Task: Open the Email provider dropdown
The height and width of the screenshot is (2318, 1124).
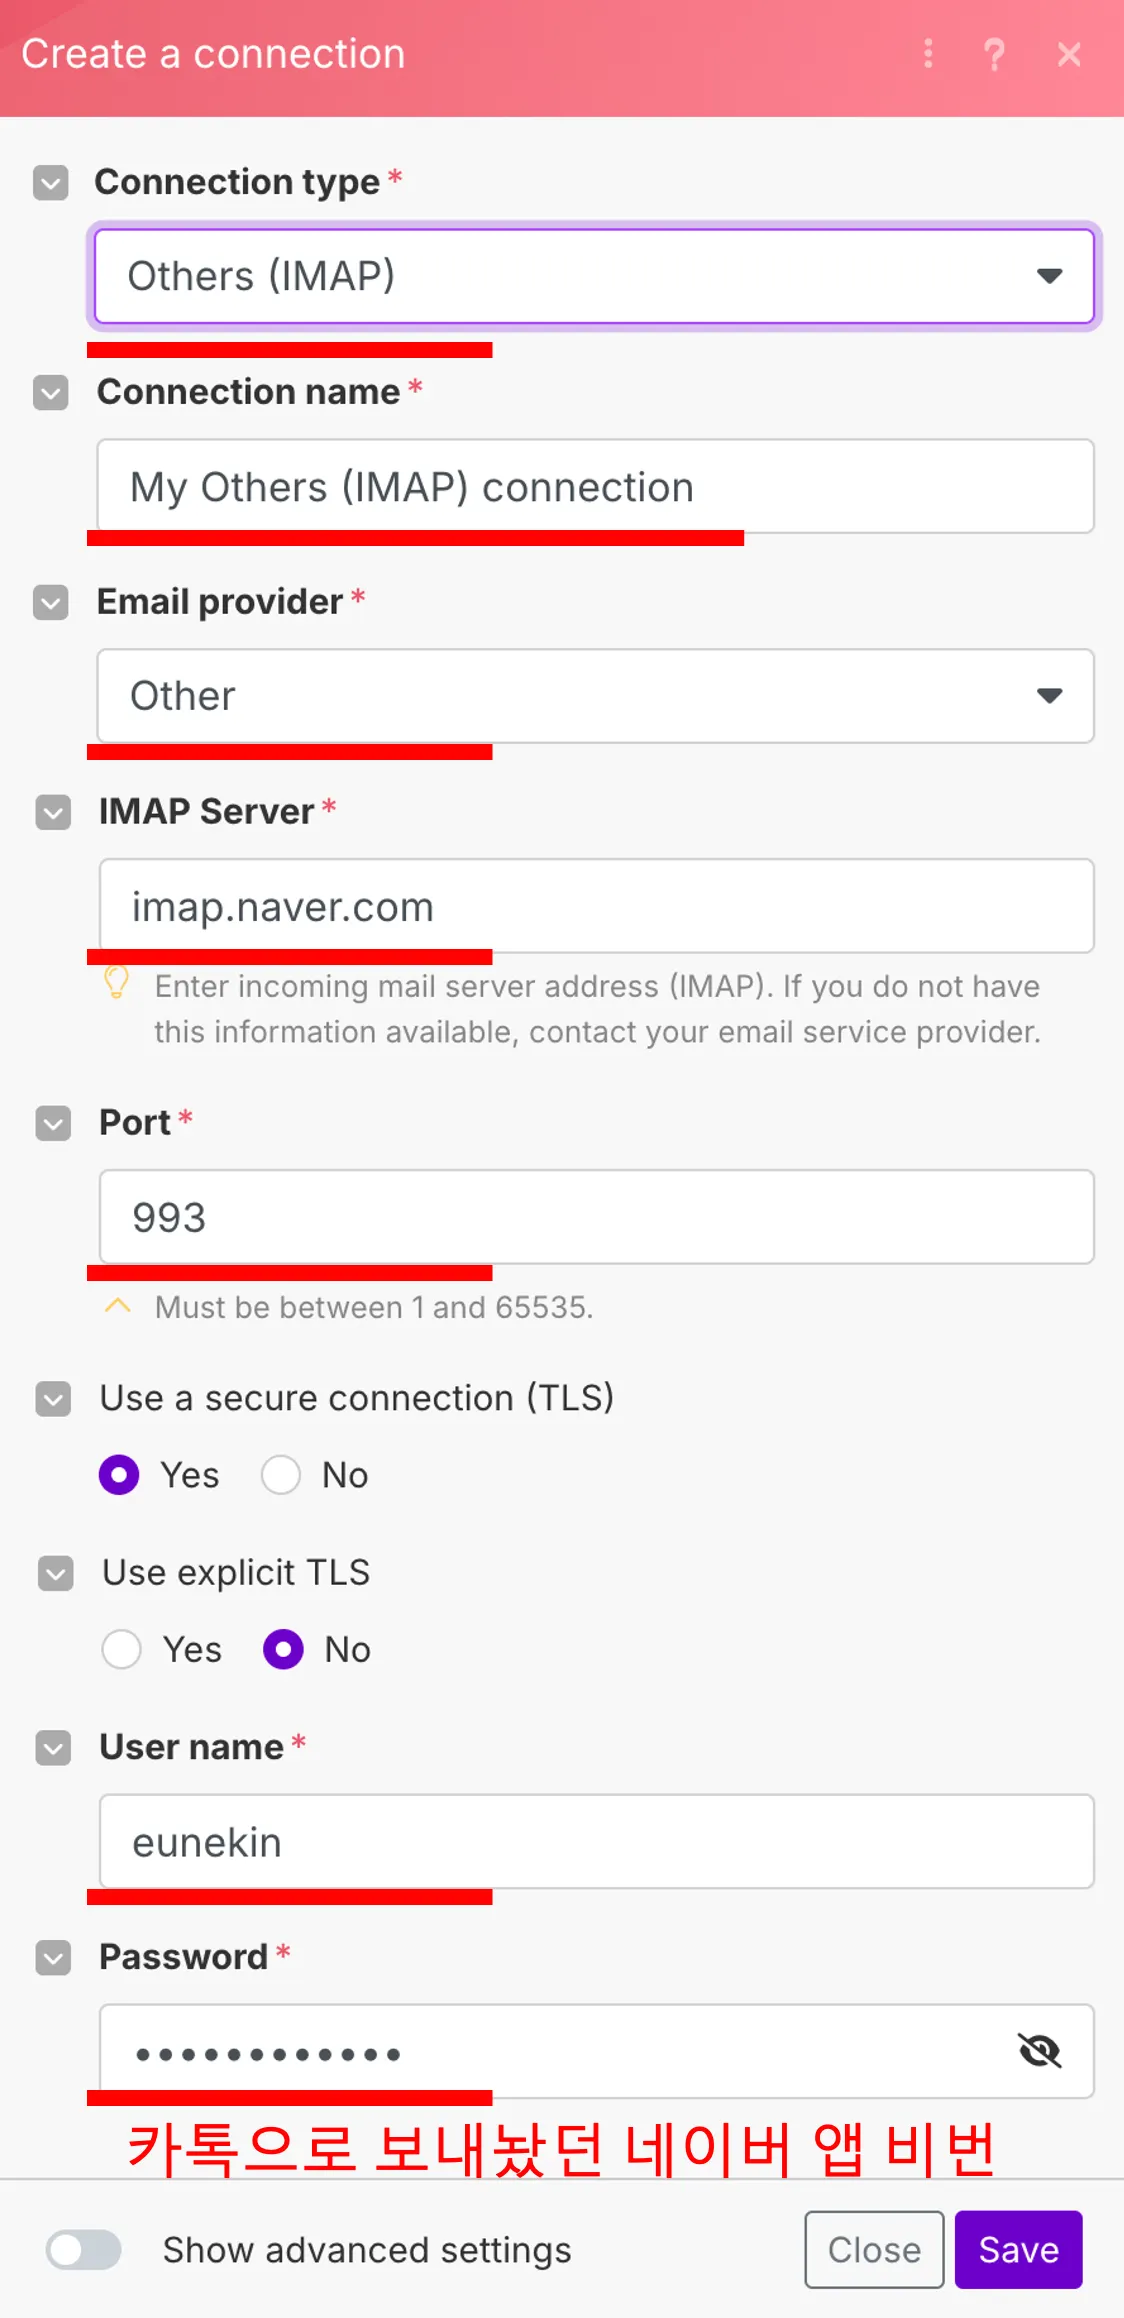Action: (594, 696)
